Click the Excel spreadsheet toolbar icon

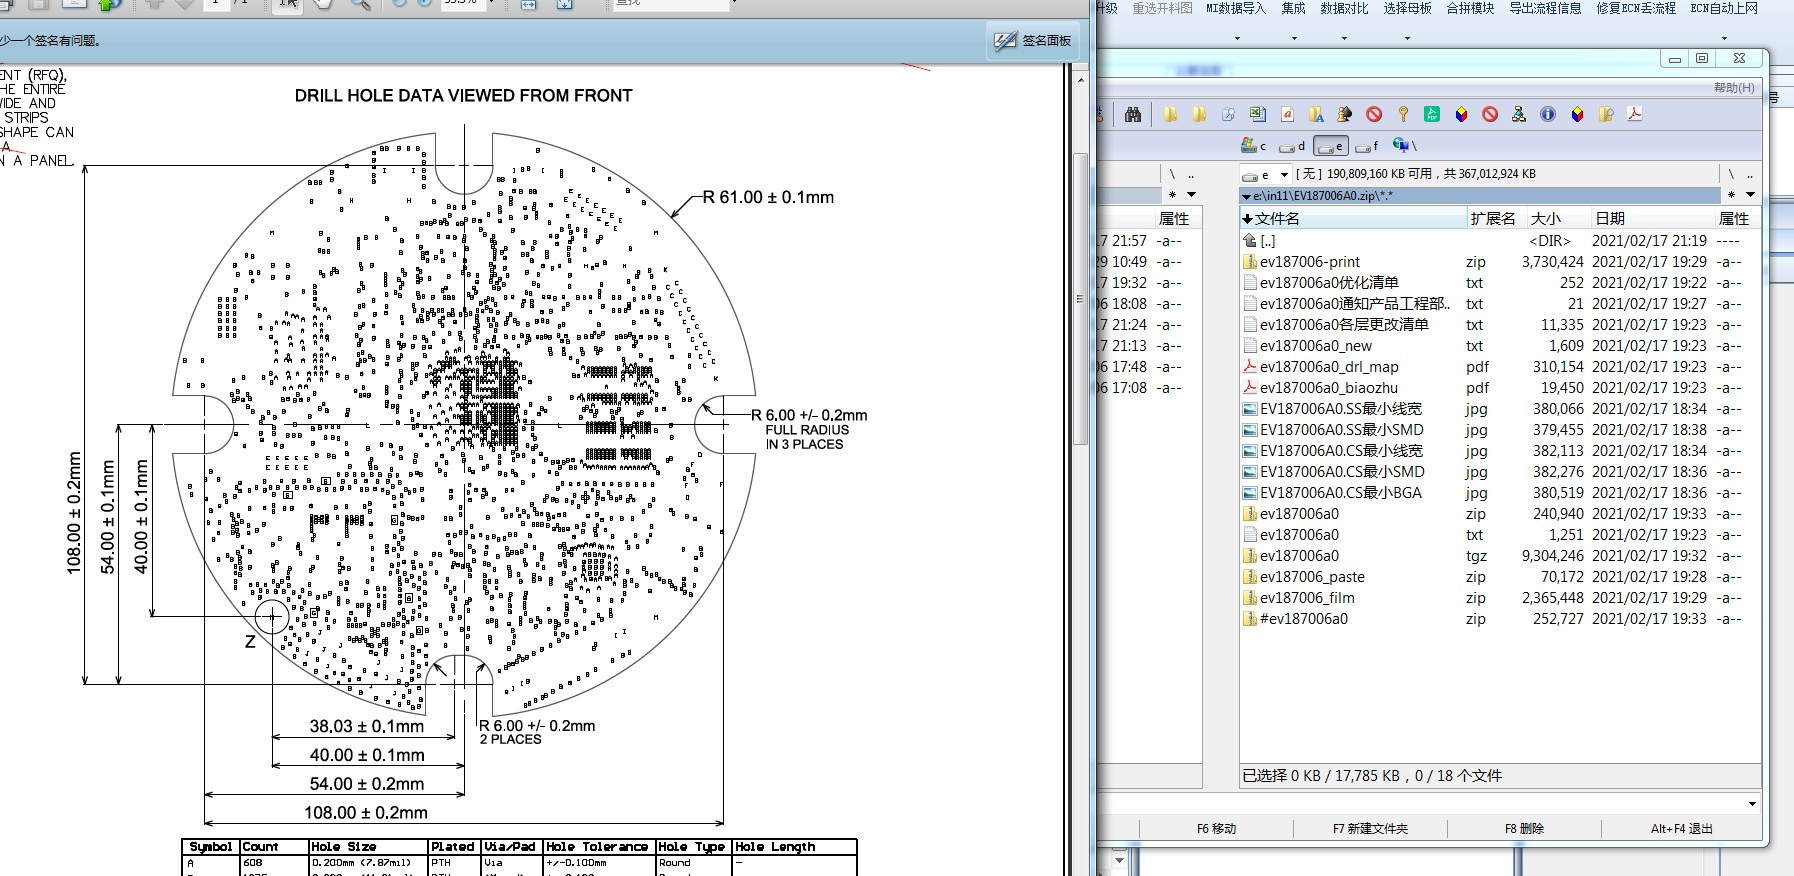(x=1258, y=115)
